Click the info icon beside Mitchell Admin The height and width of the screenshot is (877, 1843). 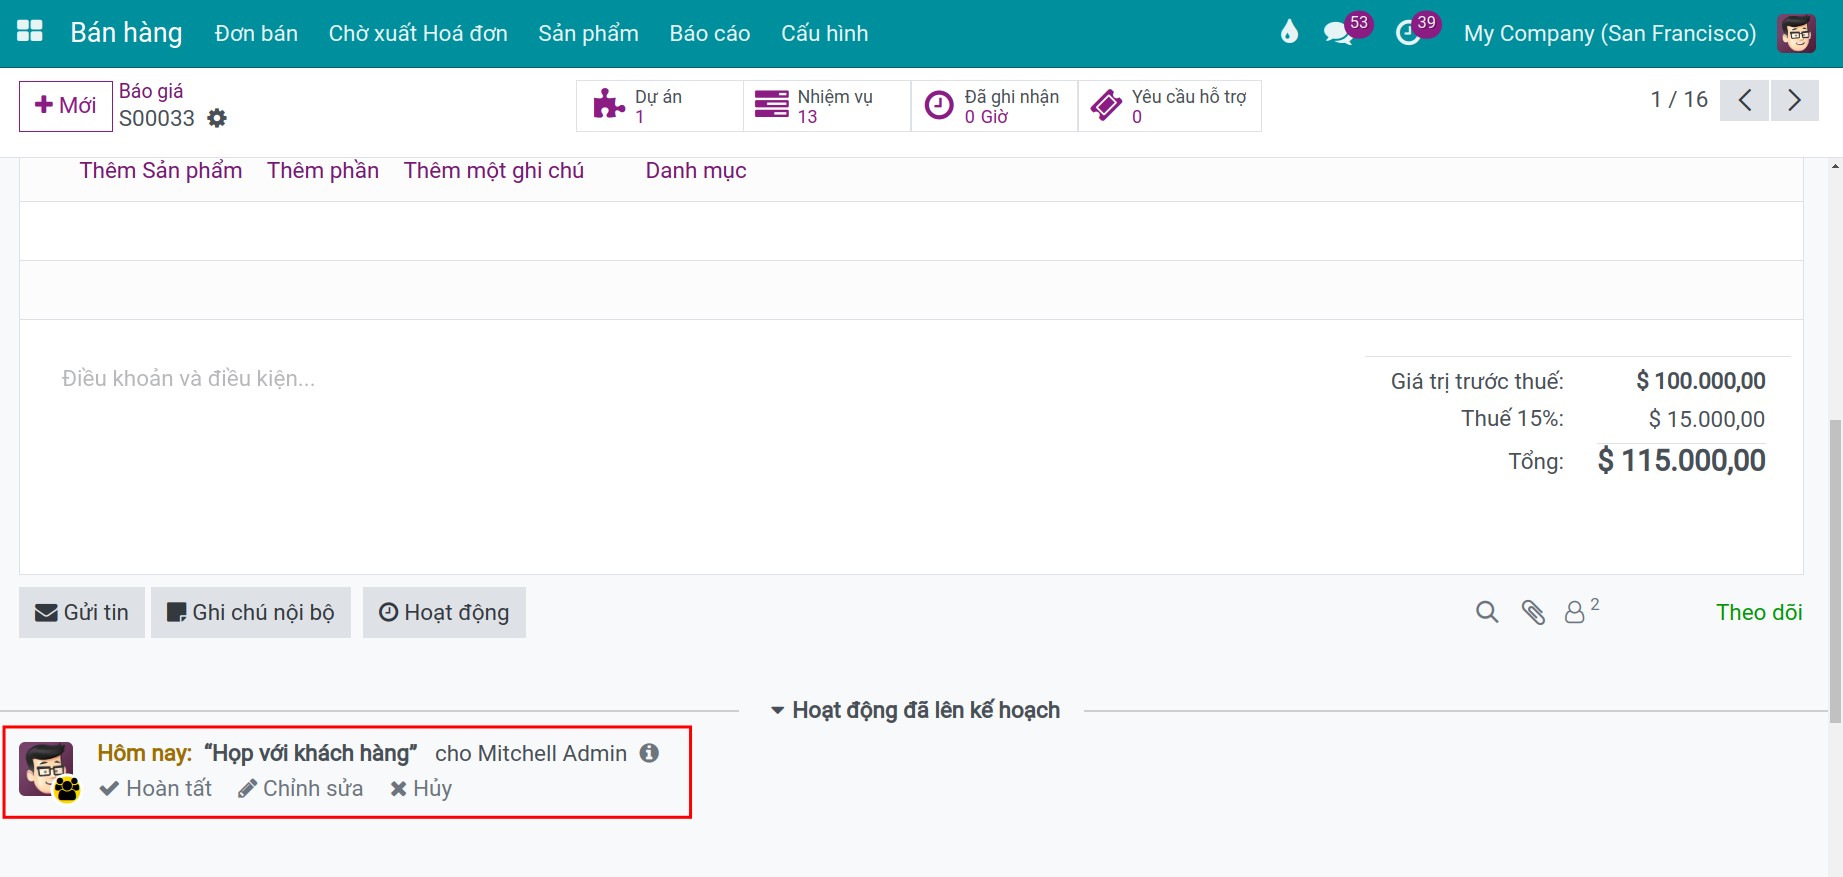pos(649,753)
